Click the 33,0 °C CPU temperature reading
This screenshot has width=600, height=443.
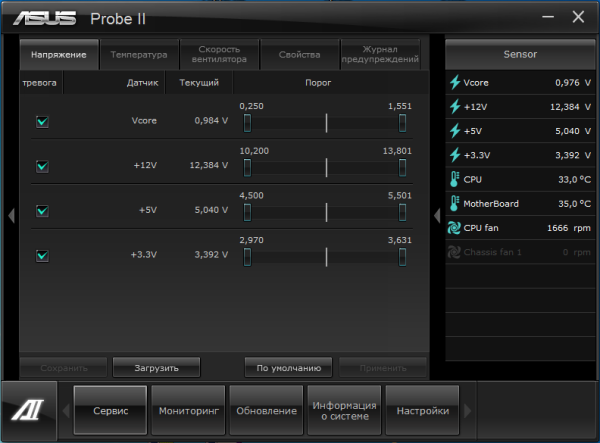pyautogui.click(x=574, y=179)
